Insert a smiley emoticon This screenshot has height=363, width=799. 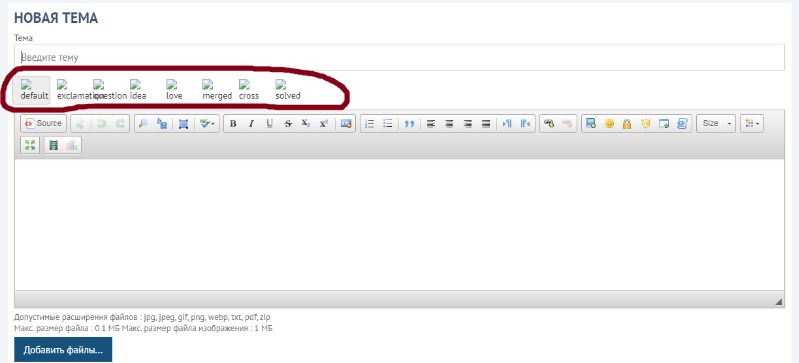pos(609,123)
